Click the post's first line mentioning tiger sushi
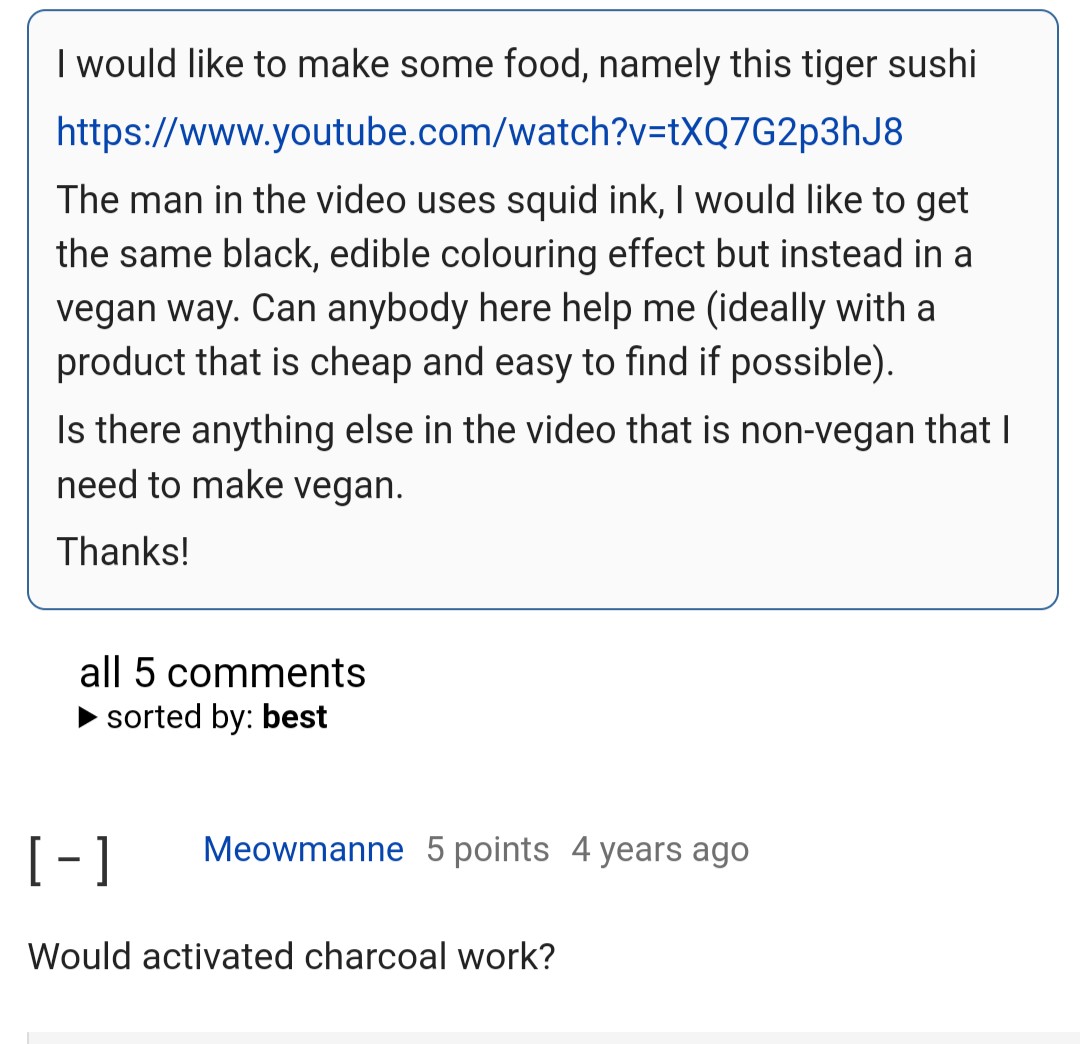1080x1044 pixels. (x=516, y=65)
